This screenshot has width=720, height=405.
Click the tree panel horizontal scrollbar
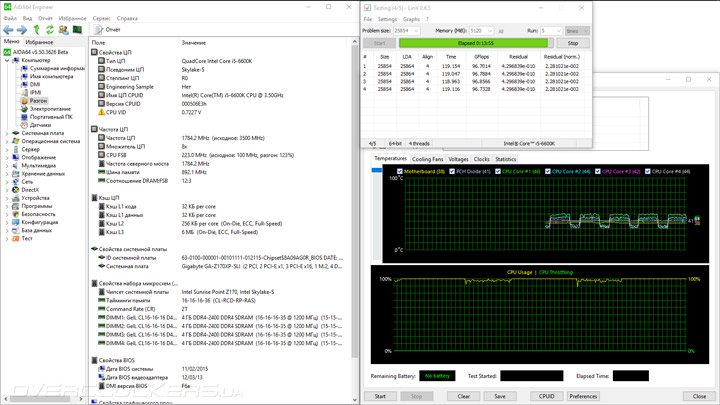(43, 399)
